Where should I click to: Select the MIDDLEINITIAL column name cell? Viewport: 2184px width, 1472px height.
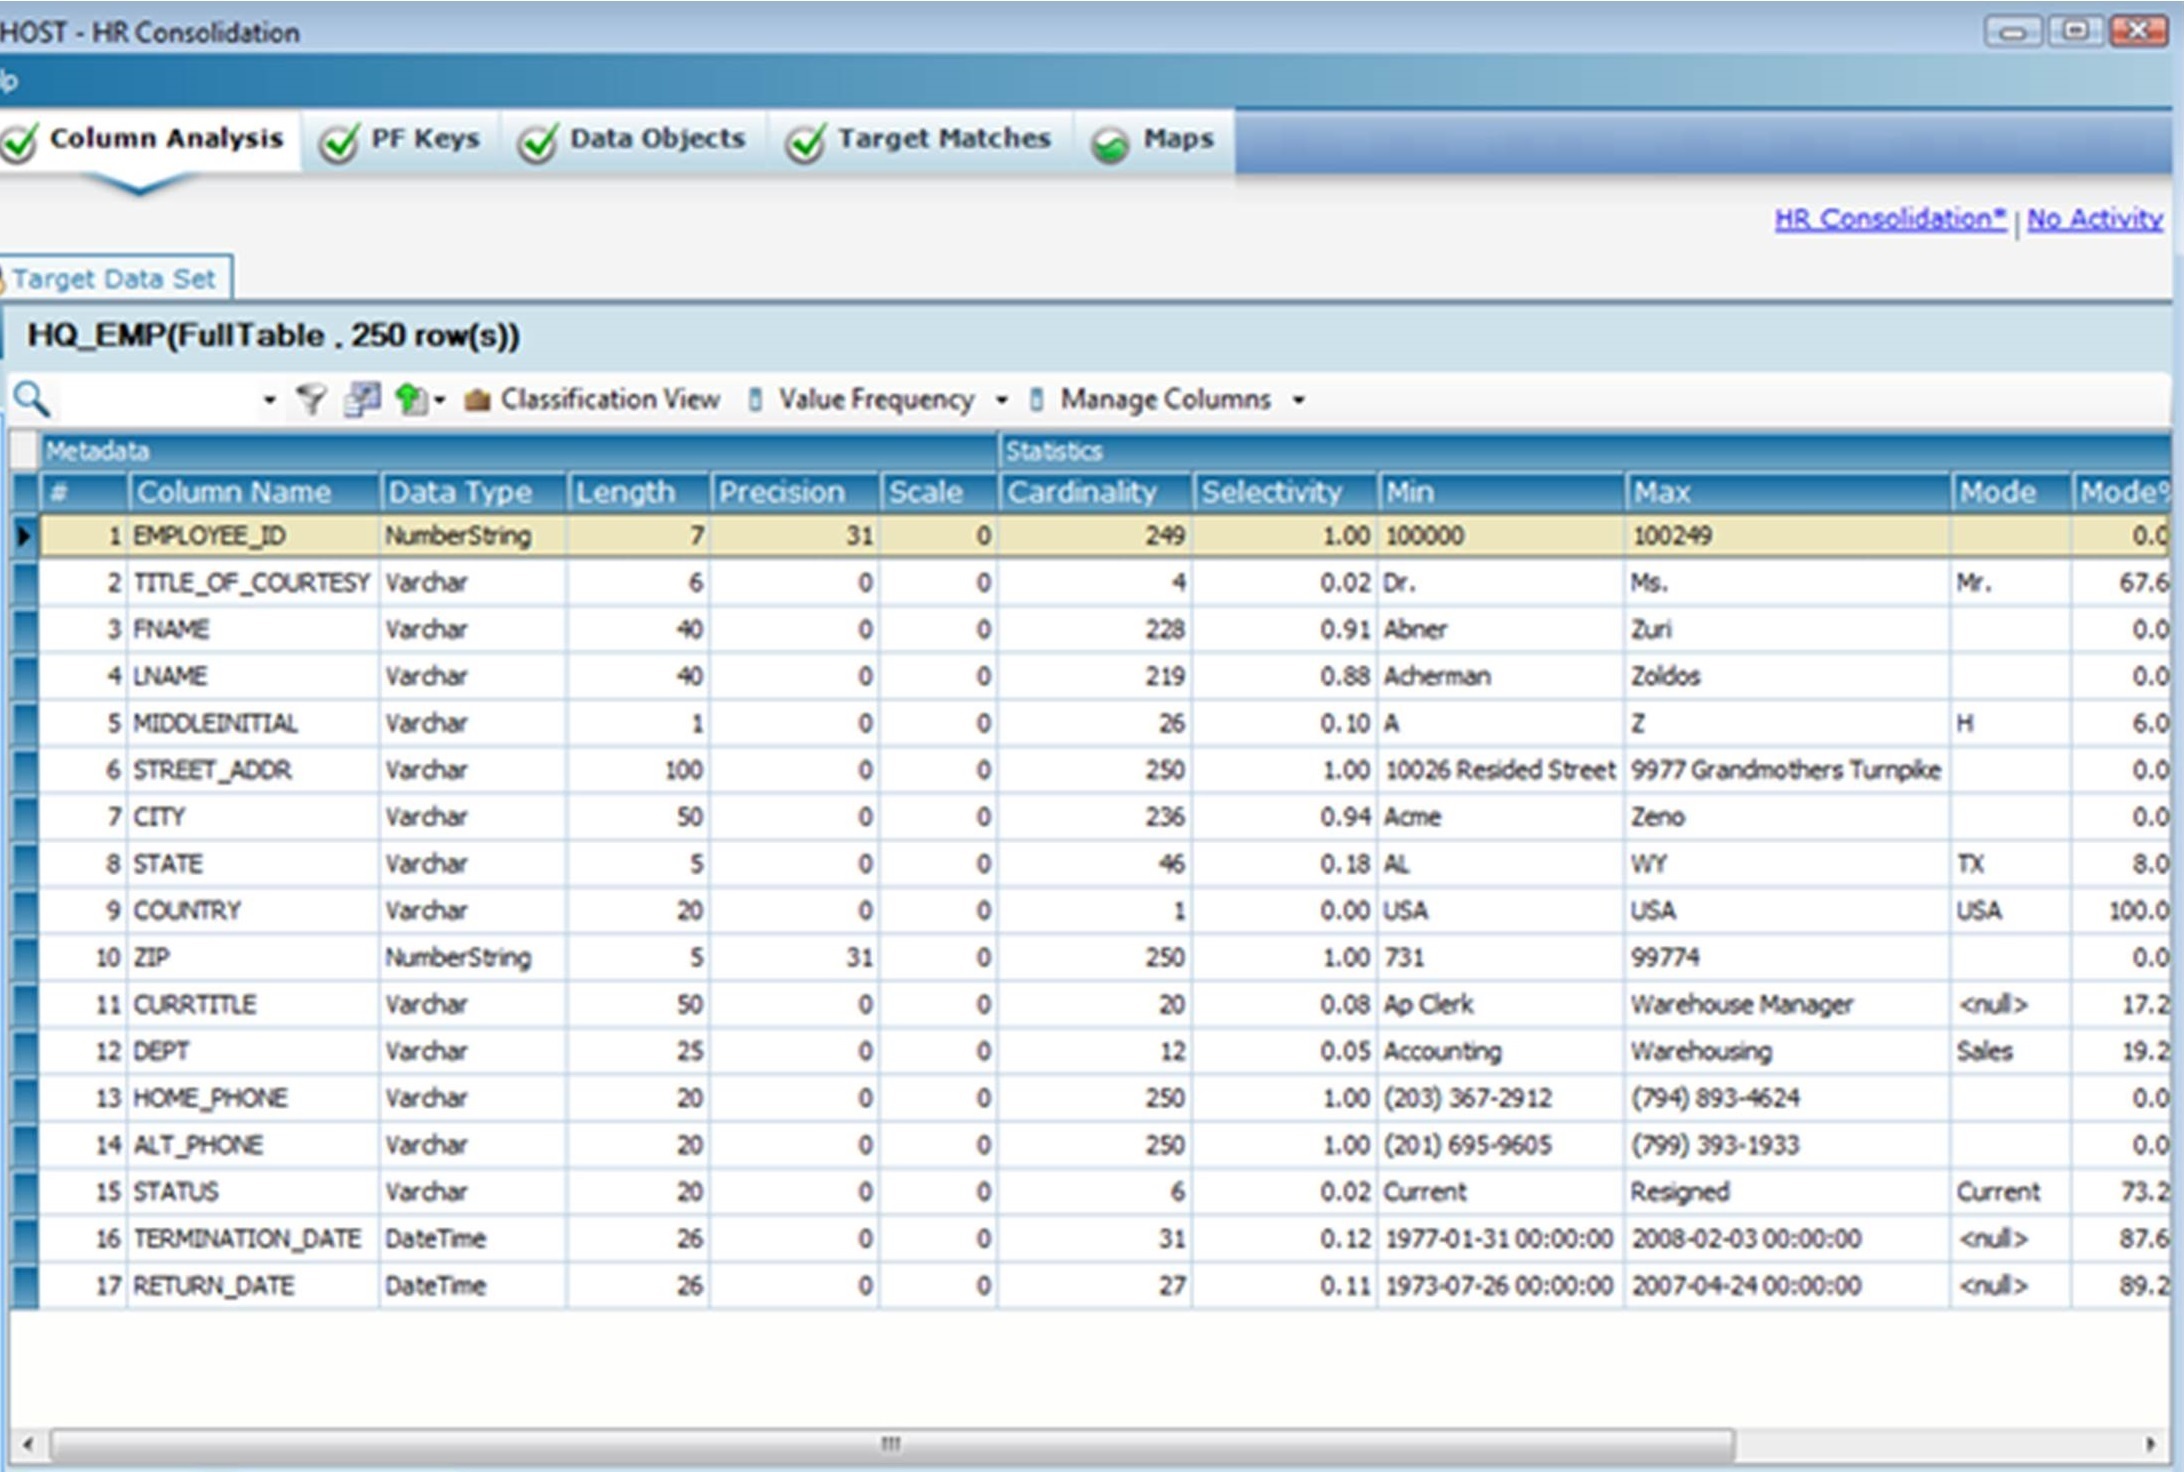(254, 723)
